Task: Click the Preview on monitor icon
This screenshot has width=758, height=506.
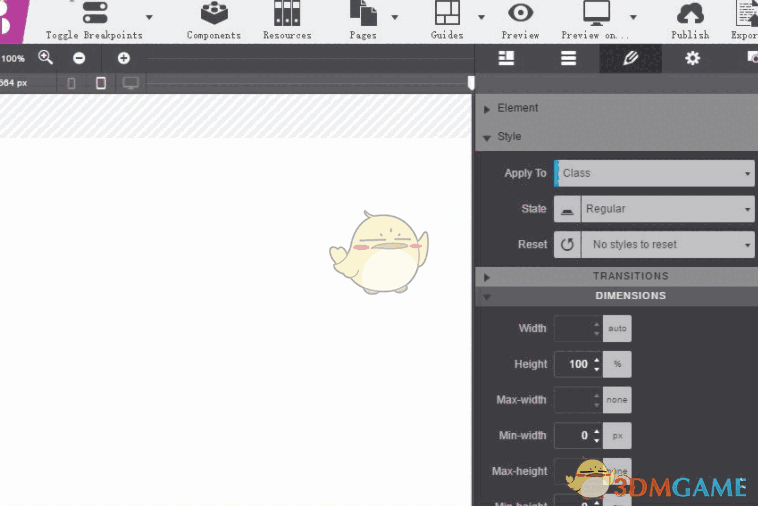Action: (597, 14)
